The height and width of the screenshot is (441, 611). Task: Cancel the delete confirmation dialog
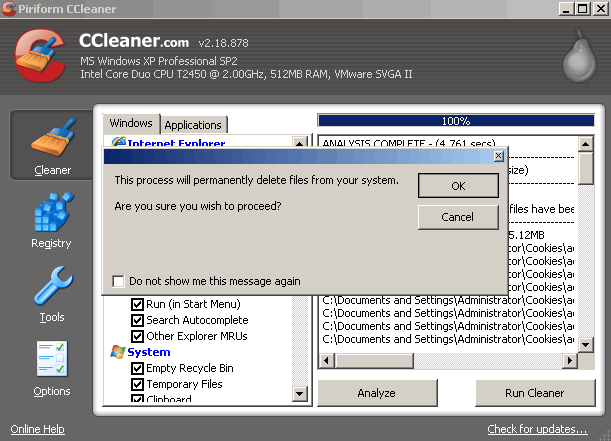click(458, 217)
